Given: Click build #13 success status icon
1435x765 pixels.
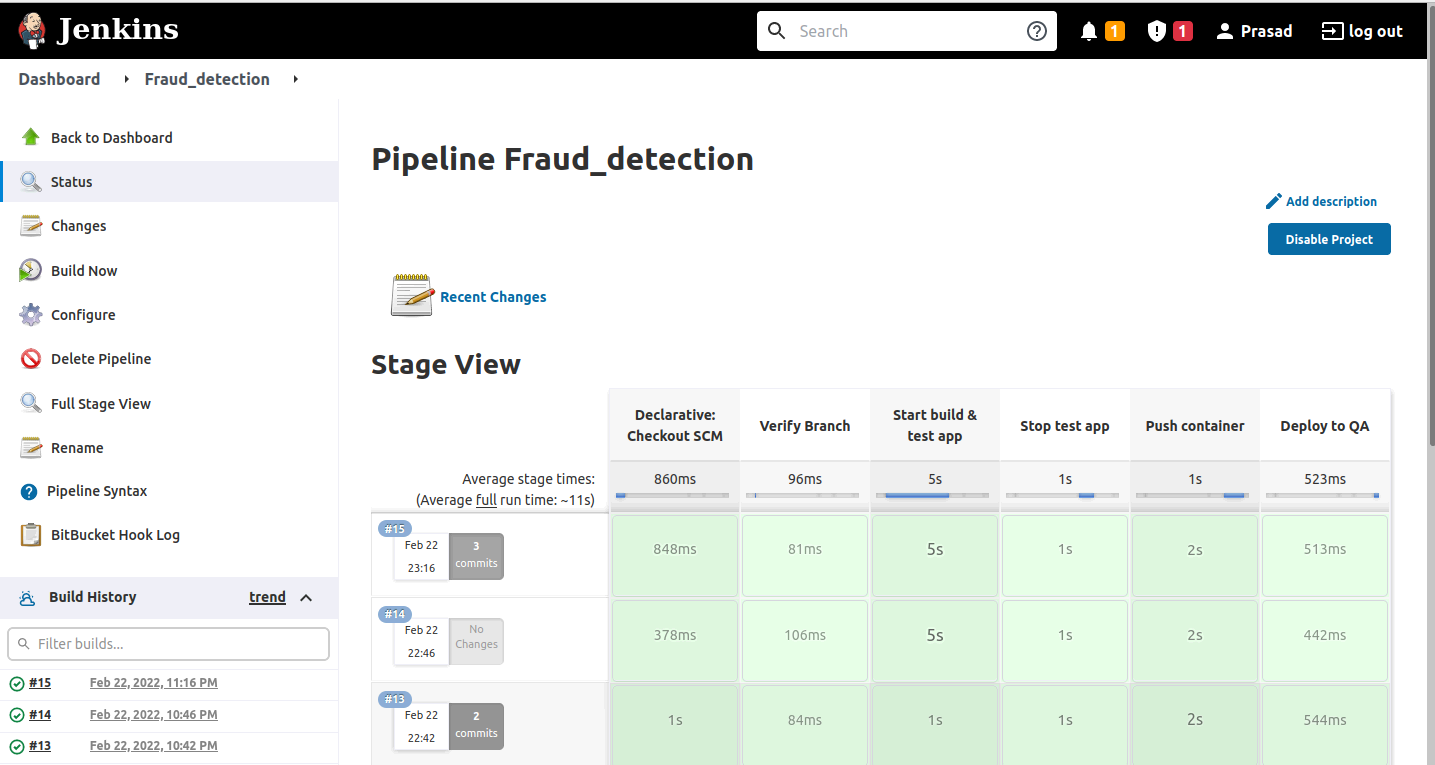Looking at the screenshot, I should [16, 746].
